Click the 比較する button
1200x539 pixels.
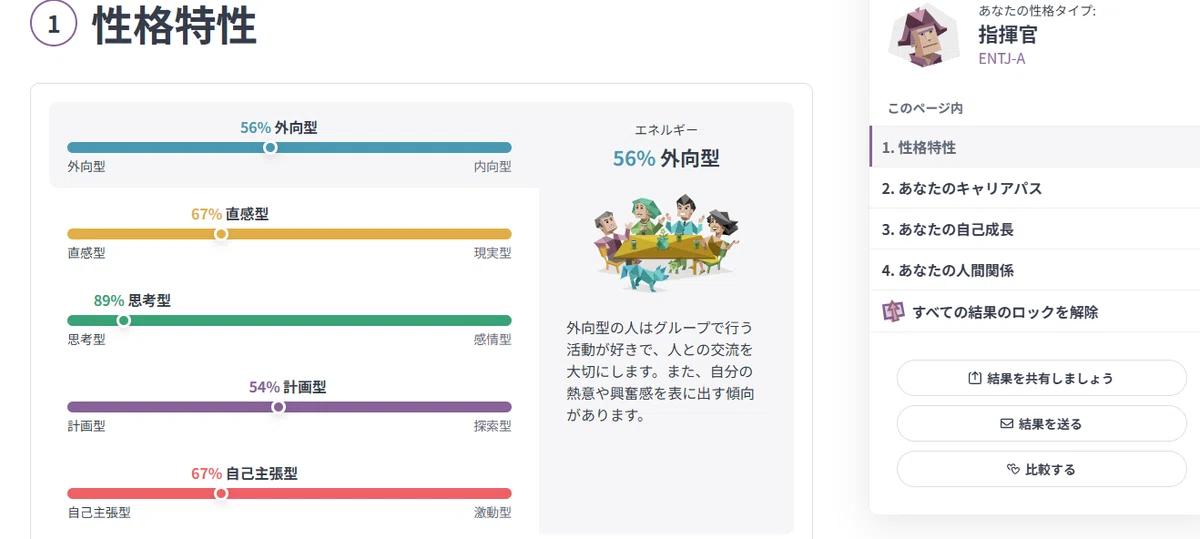pyautogui.click(x=1041, y=469)
